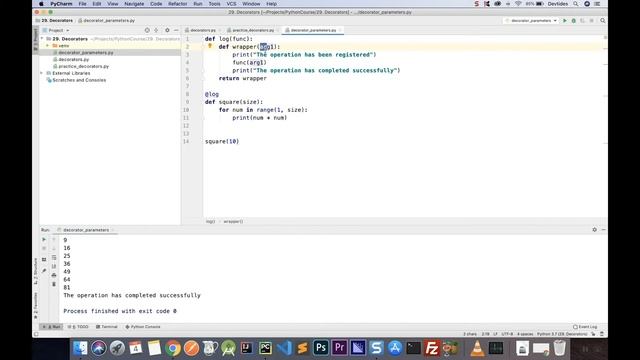The image size is (640, 360).
Task: Print Run console output with printer icon
Action: tap(54, 275)
